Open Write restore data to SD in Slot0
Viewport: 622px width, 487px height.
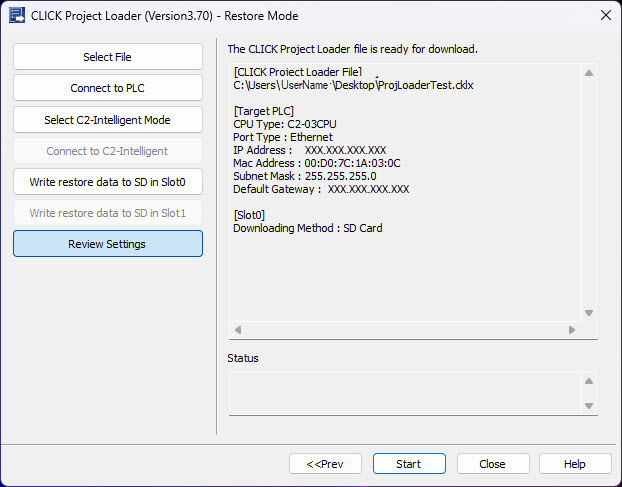pyautogui.click(x=108, y=182)
